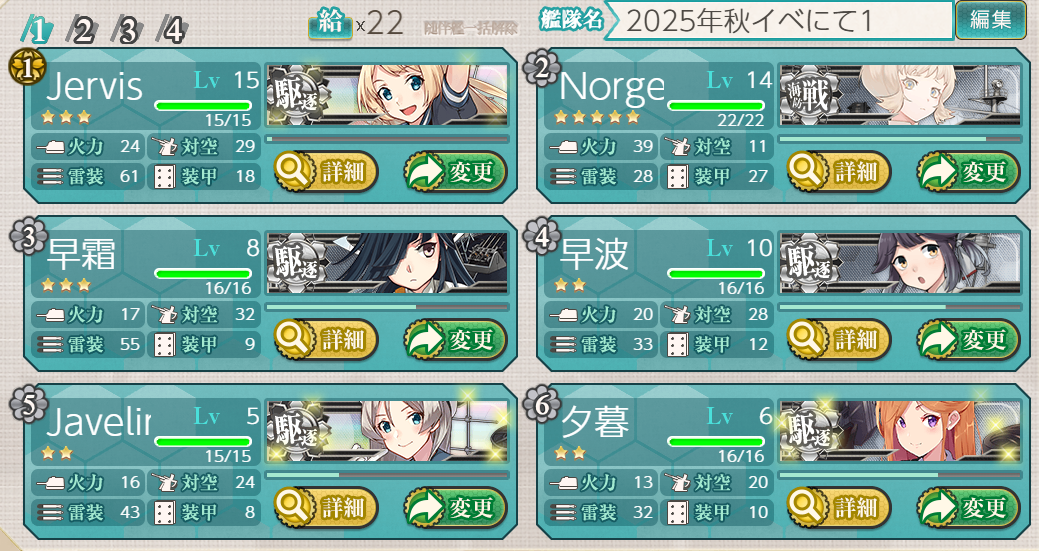Open details (詳細) for Jervis

[x=325, y=172]
